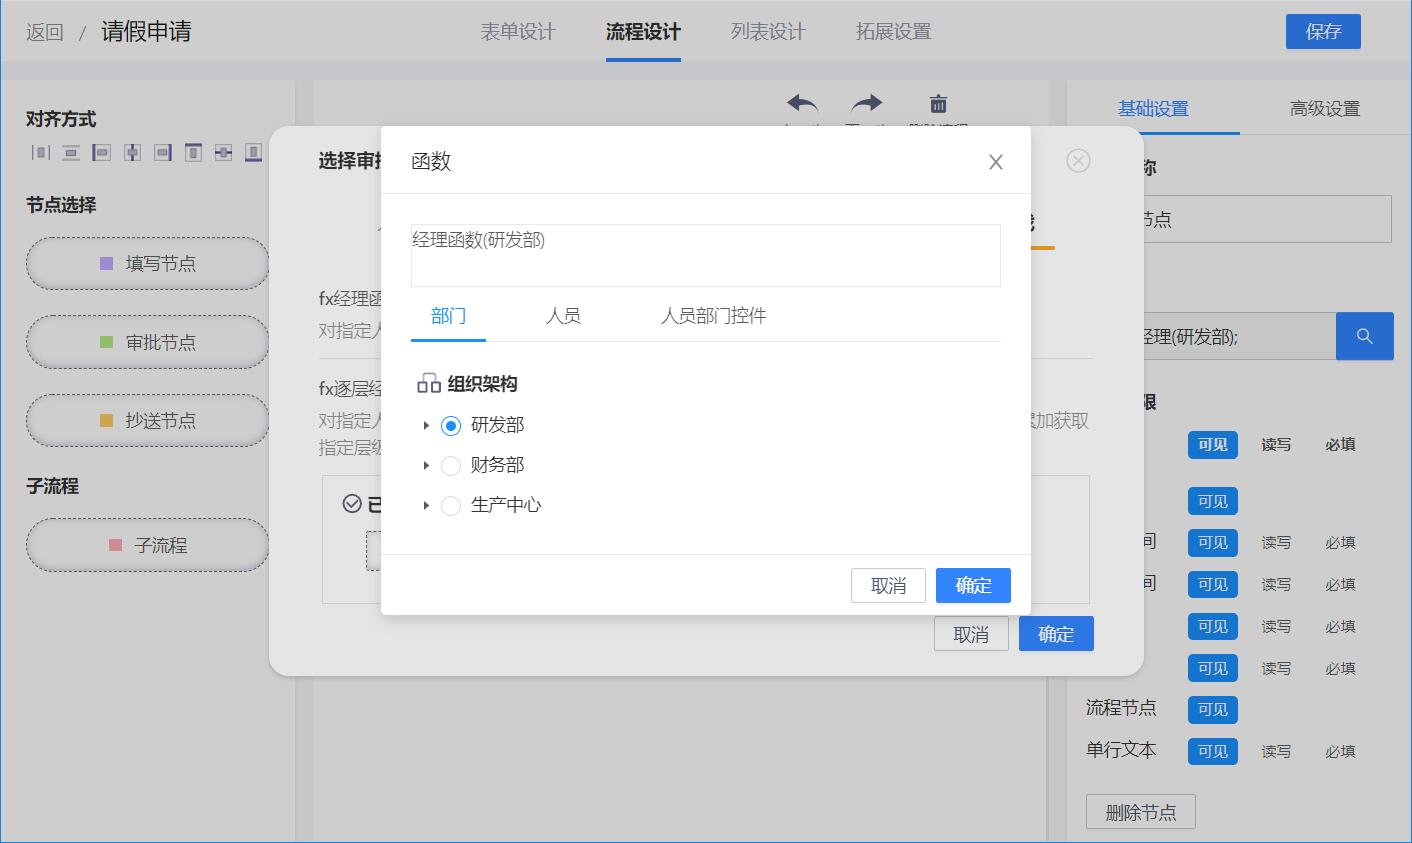
Task: Click the vertical distribute alignment icon
Action: tap(71, 152)
